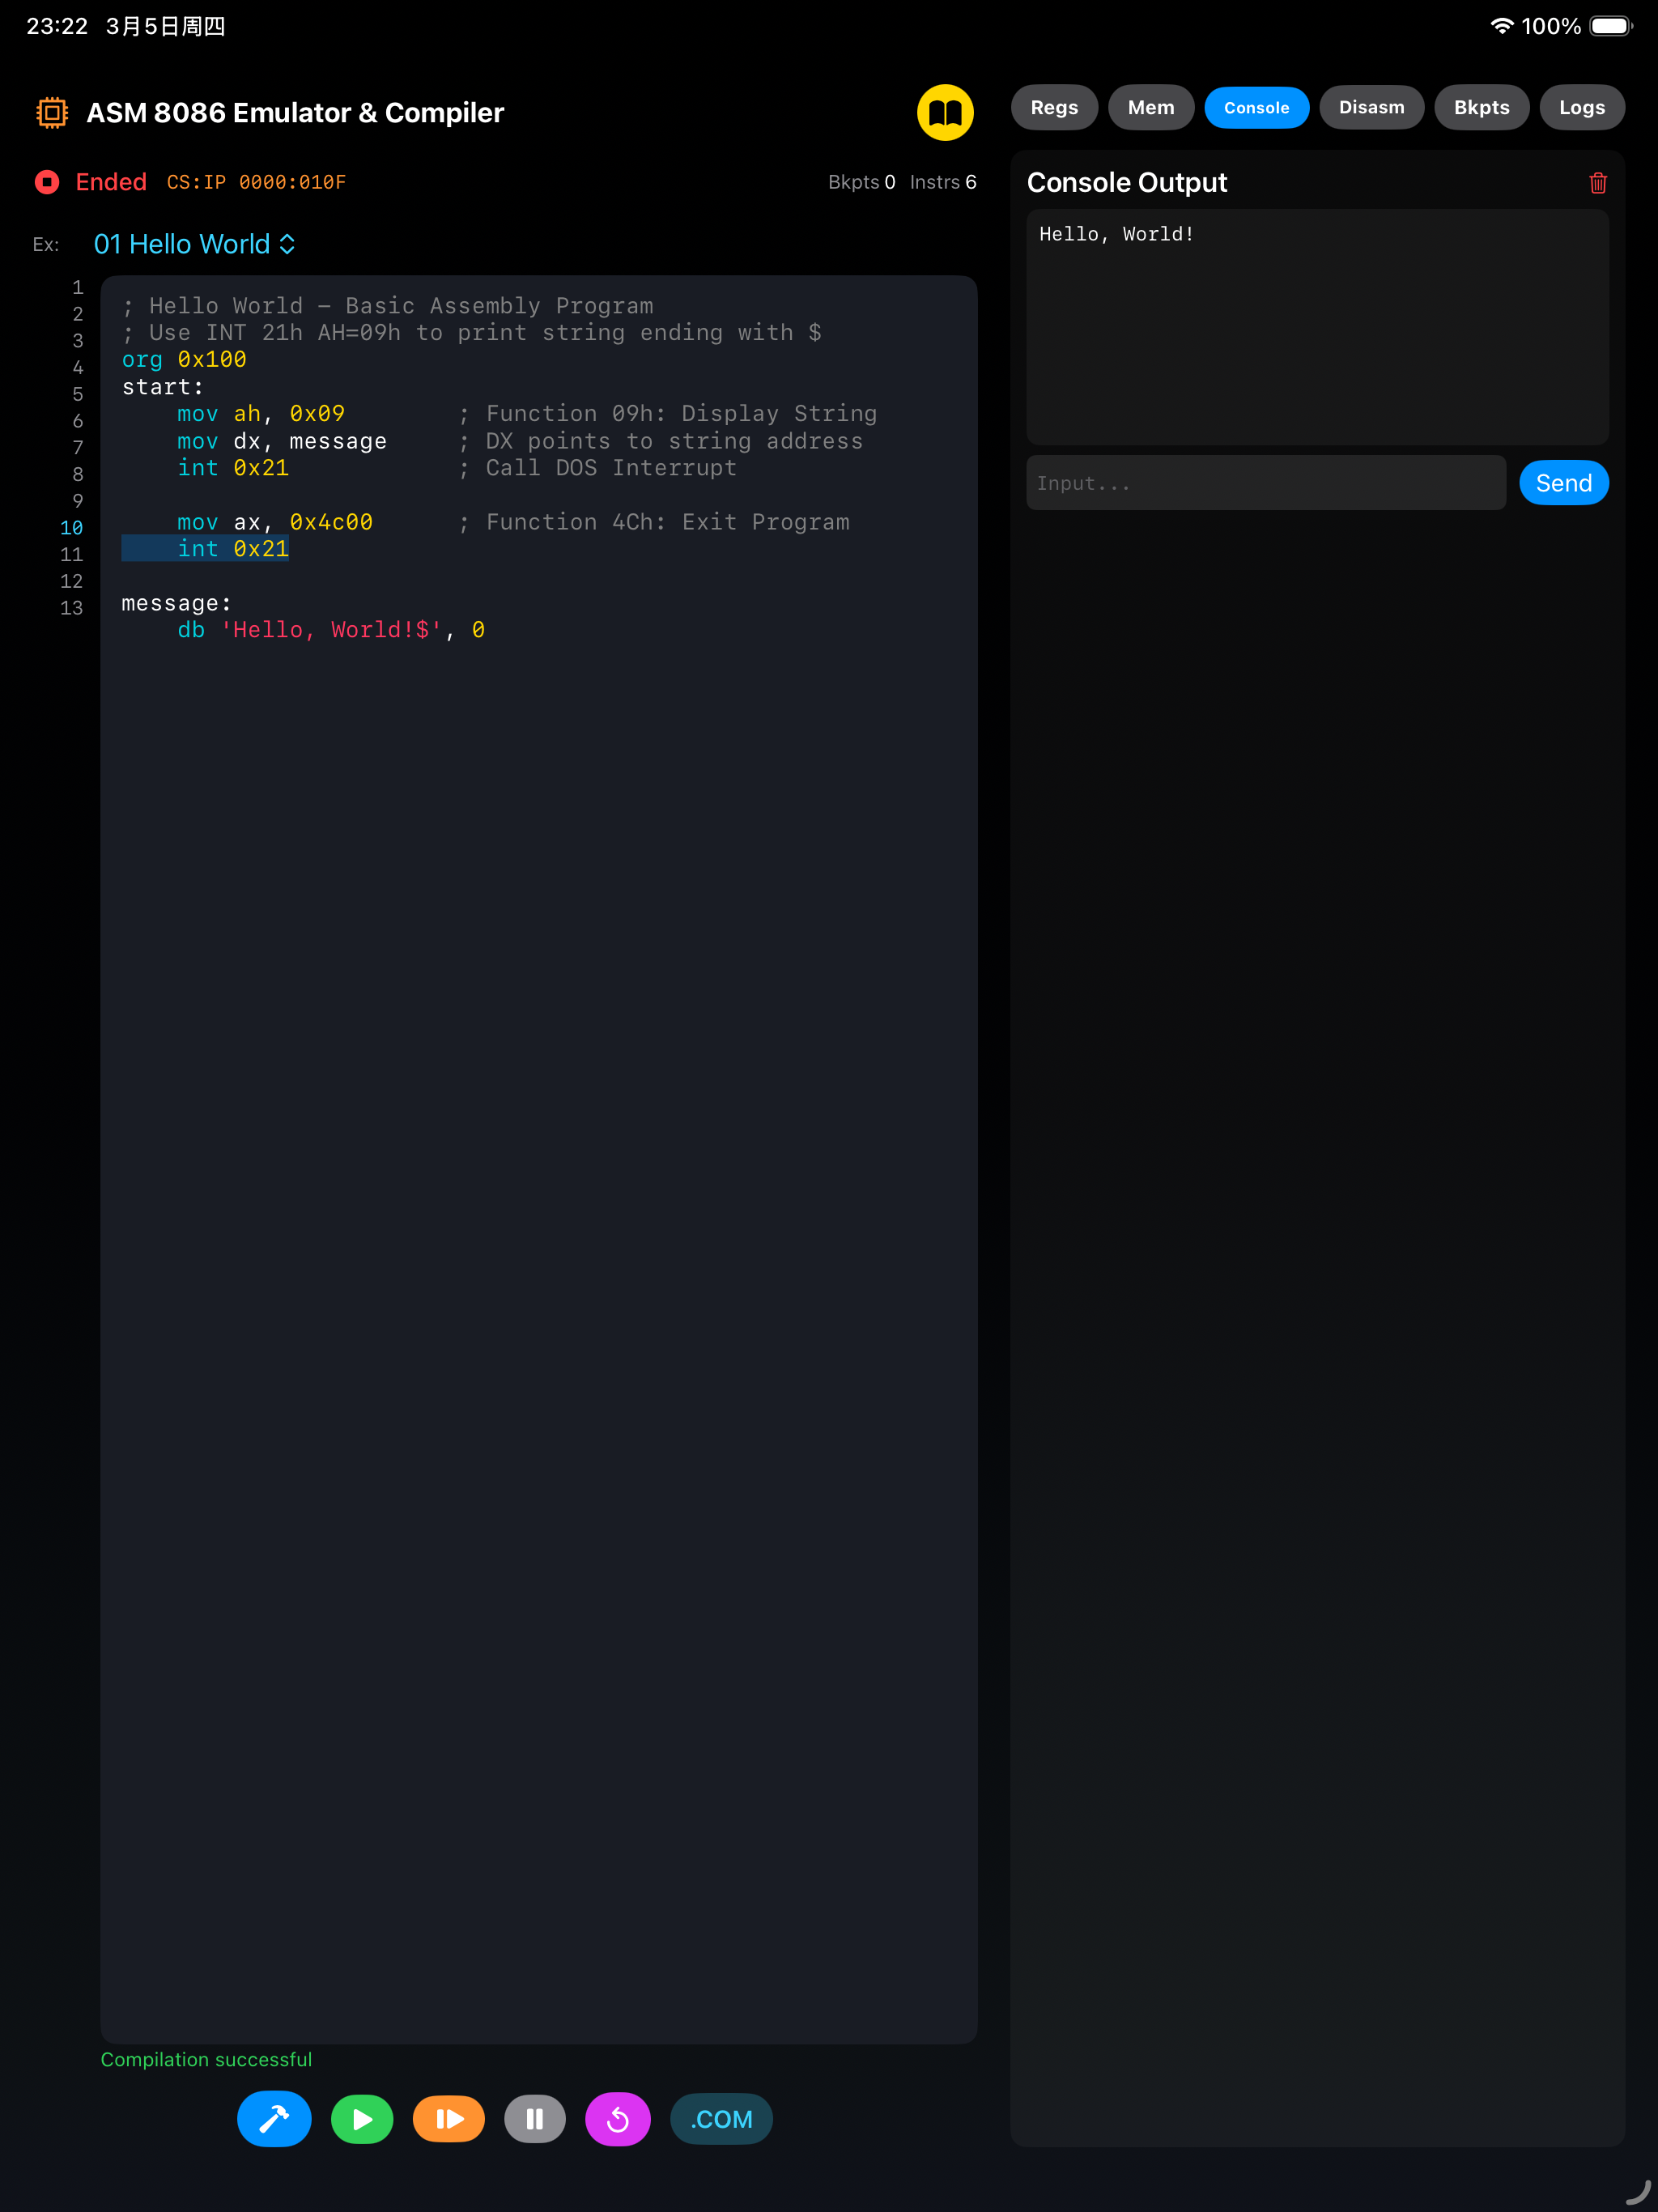1658x2212 pixels.
Task: Click the 'org 0x100' code line
Action: coord(184,359)
